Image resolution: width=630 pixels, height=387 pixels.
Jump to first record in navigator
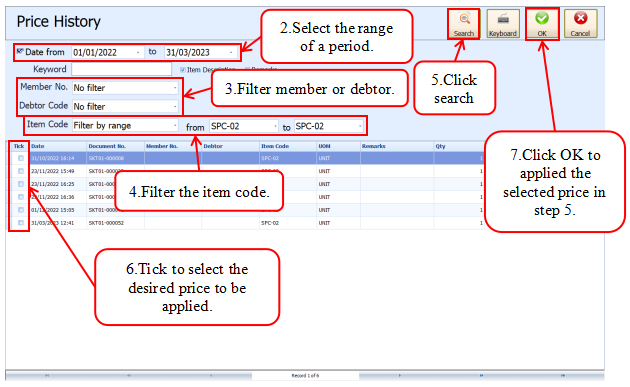point(47,375)
